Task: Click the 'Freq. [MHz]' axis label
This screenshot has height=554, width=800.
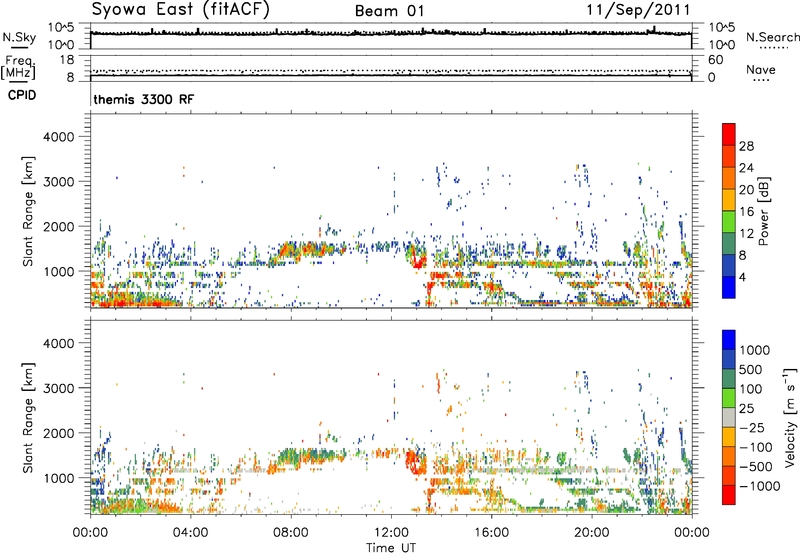Action: click(x=18, y=67)
